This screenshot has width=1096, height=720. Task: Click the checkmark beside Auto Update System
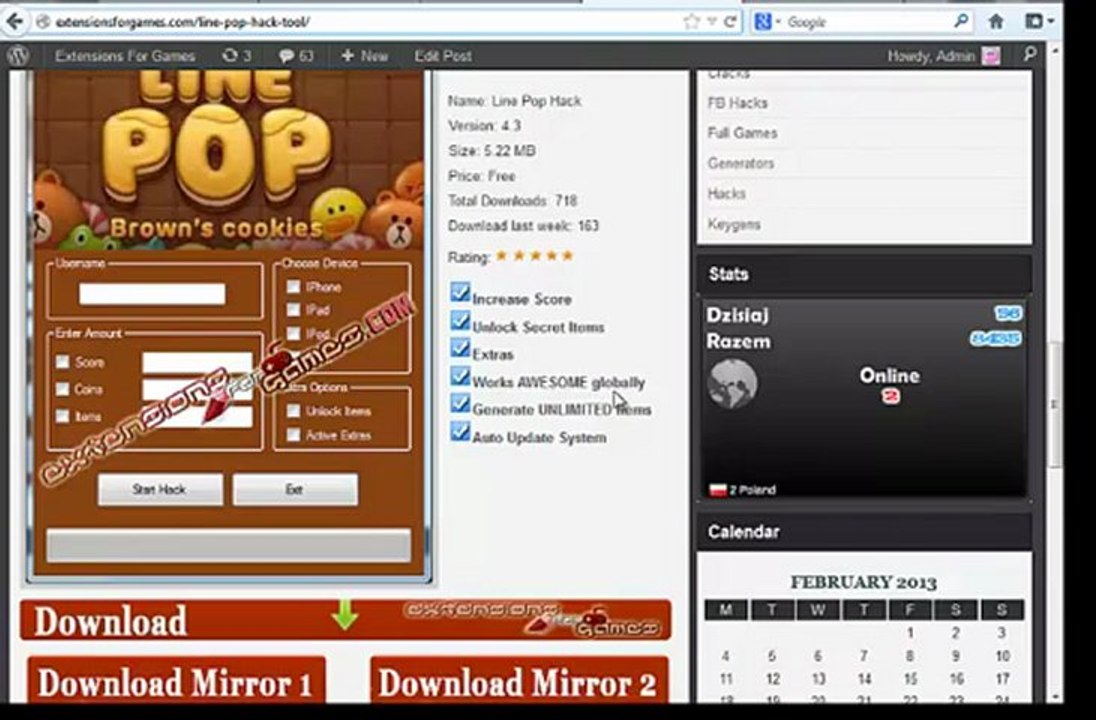(460, 431)
